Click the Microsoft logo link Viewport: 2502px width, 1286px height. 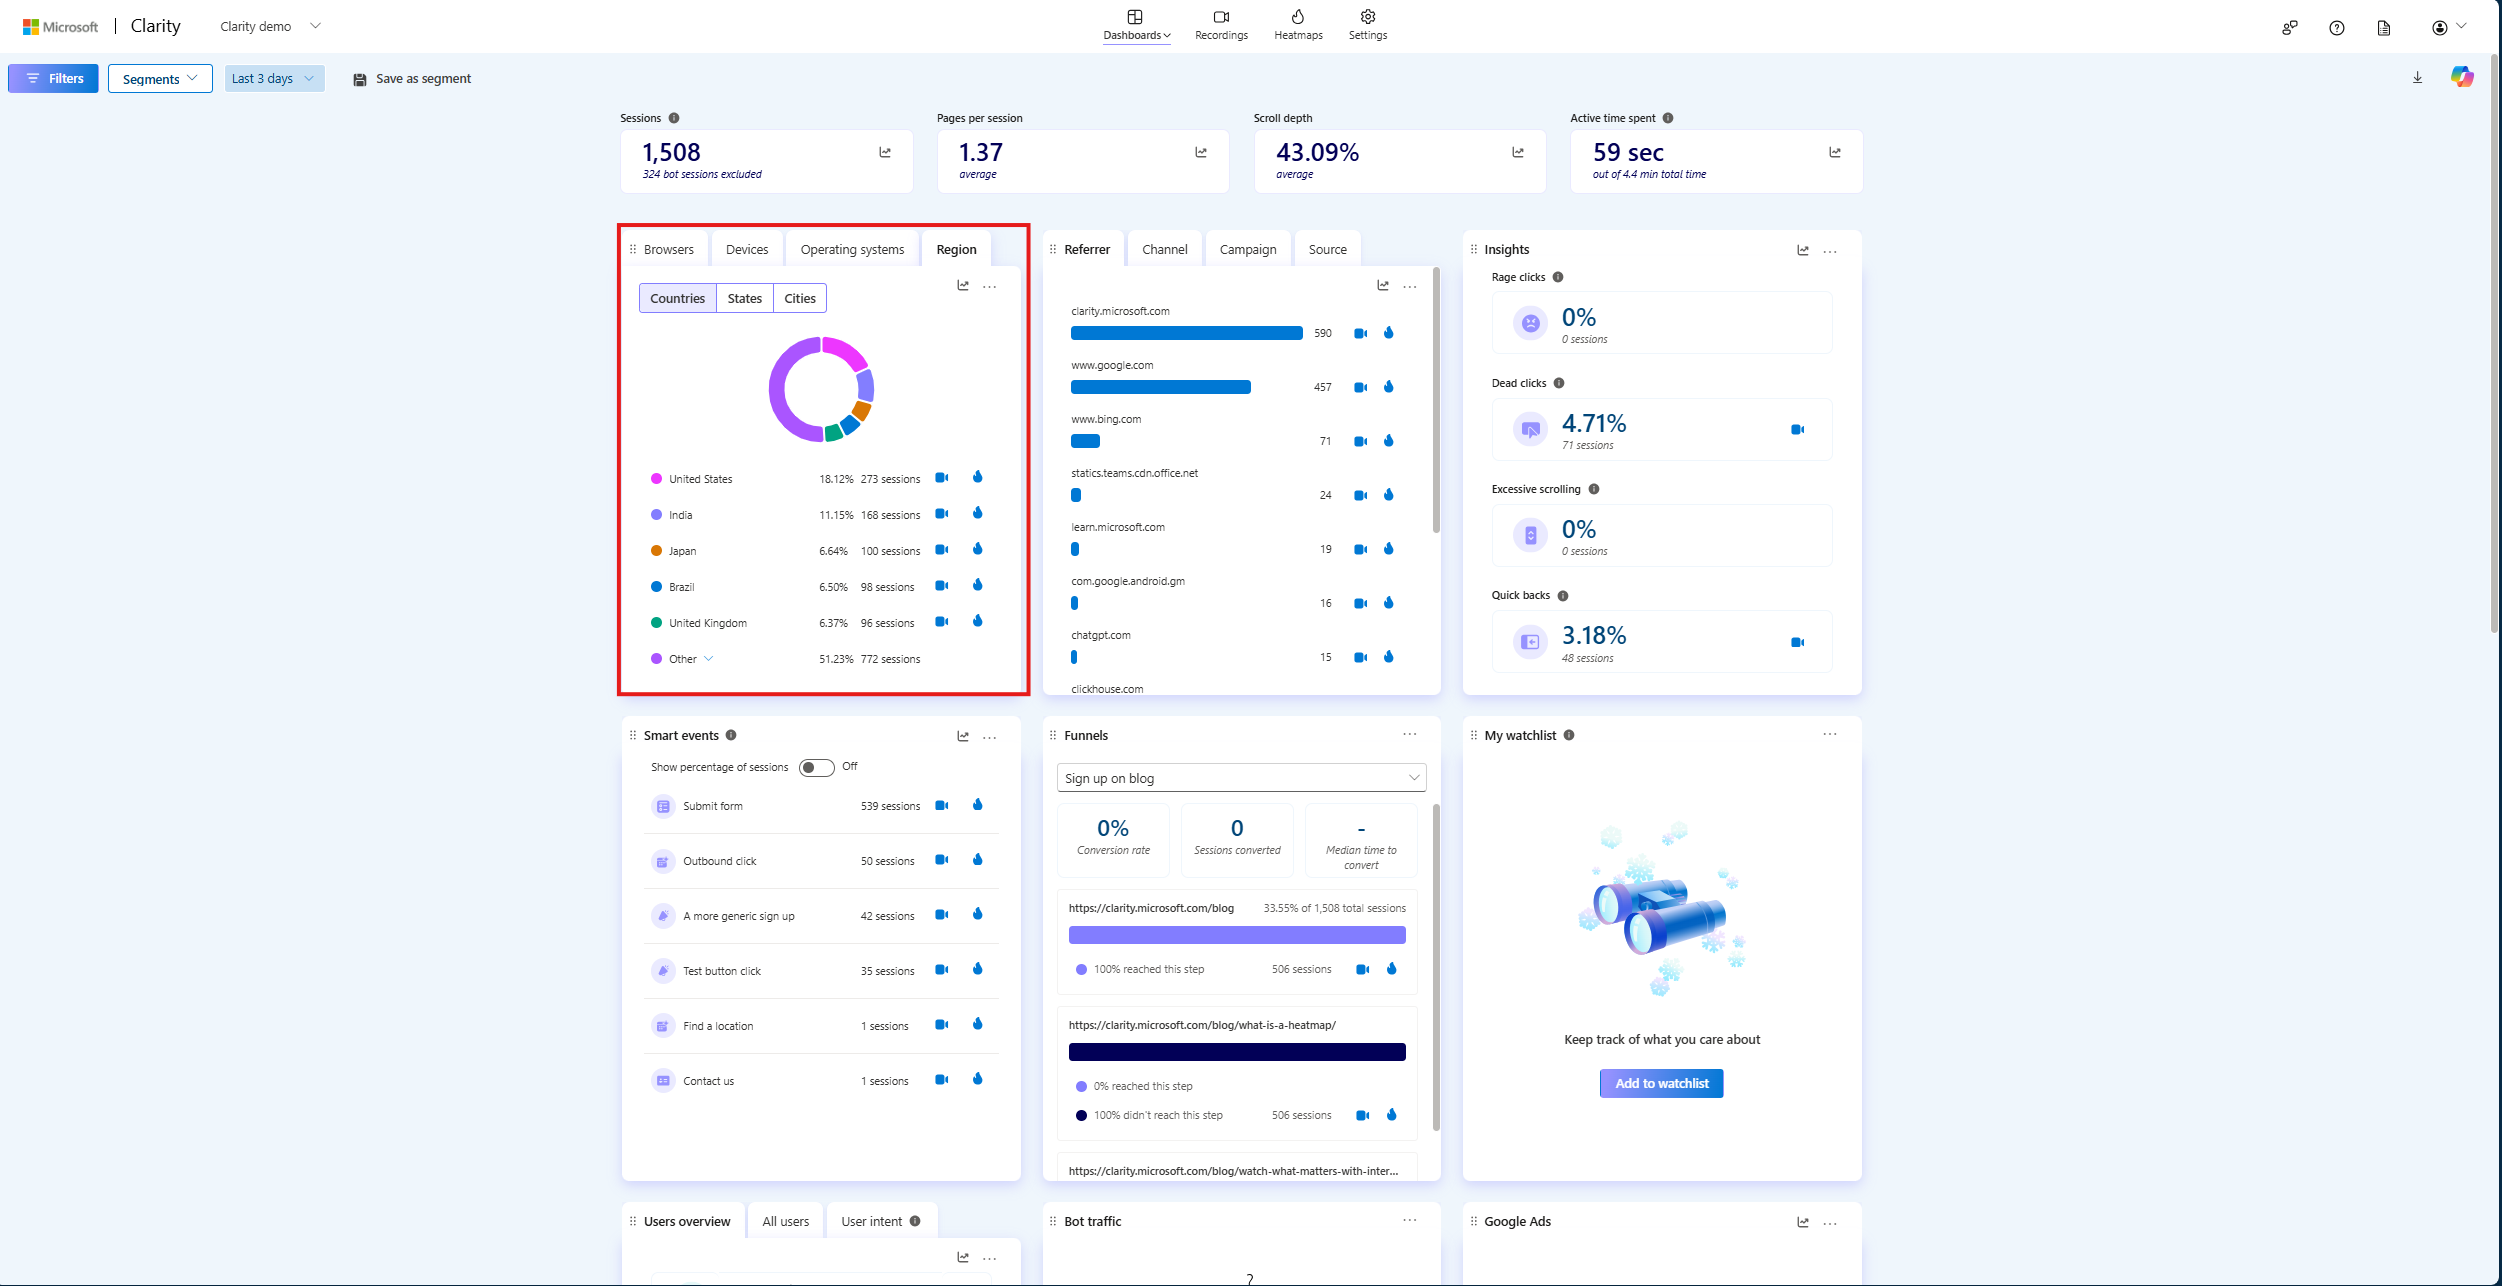click(60, 27)
